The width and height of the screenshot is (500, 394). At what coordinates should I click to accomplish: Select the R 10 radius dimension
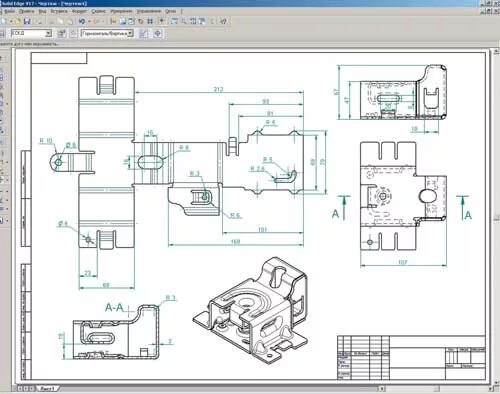pos(46,140)
